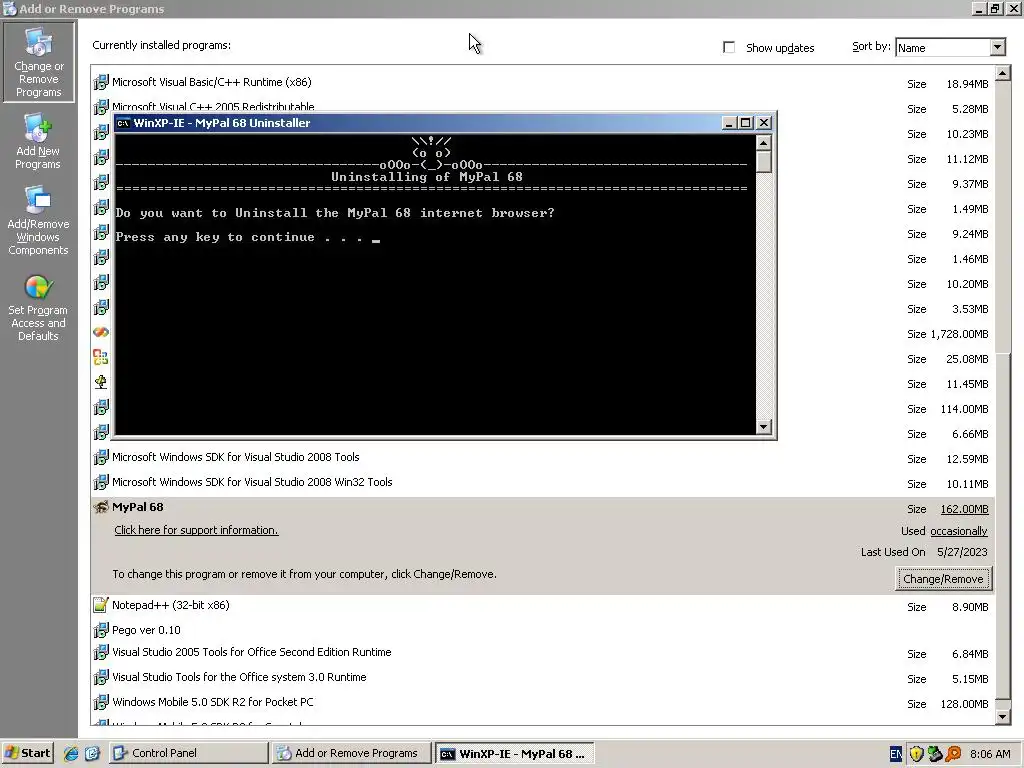
Task: Select Microsoft Windows SDK for Visual Studio 2008 Tools
Action: (x=236, y=457)
